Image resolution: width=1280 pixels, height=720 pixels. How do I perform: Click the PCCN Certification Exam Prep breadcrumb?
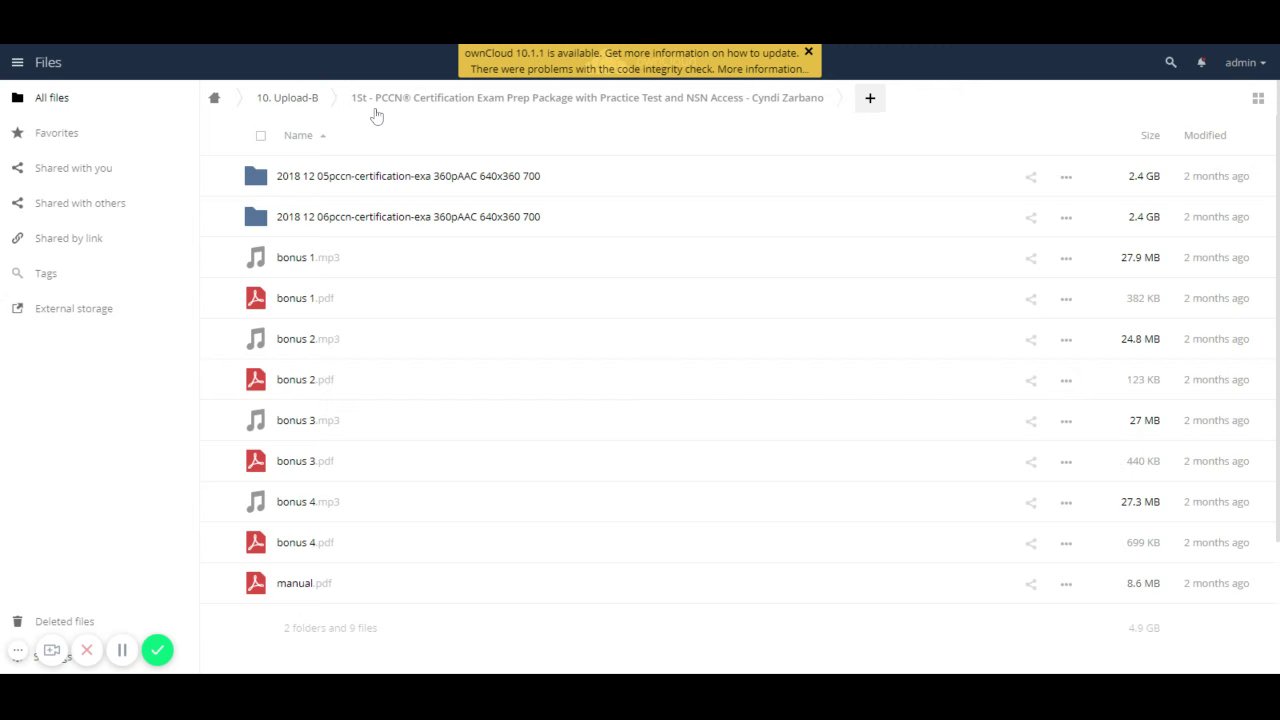587,98
